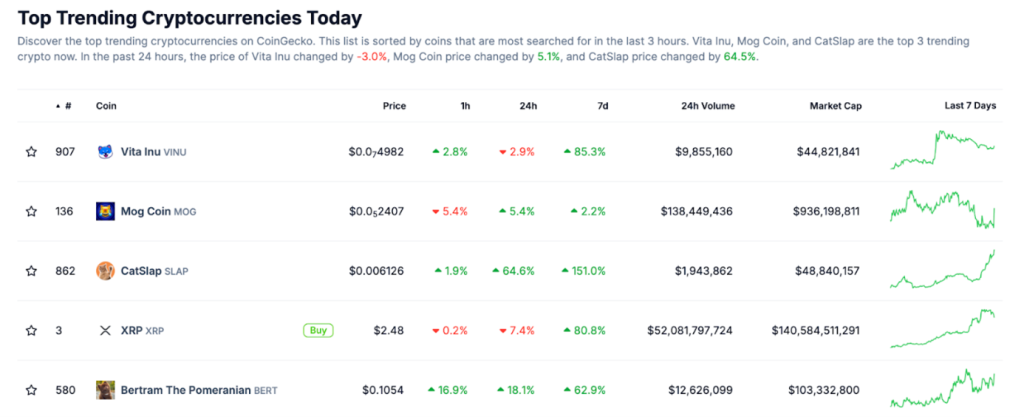This screenshot has width=1024, height=417.
Task: Open XRP's last 7 days sparkline chart
Action: tap(943, 328)
